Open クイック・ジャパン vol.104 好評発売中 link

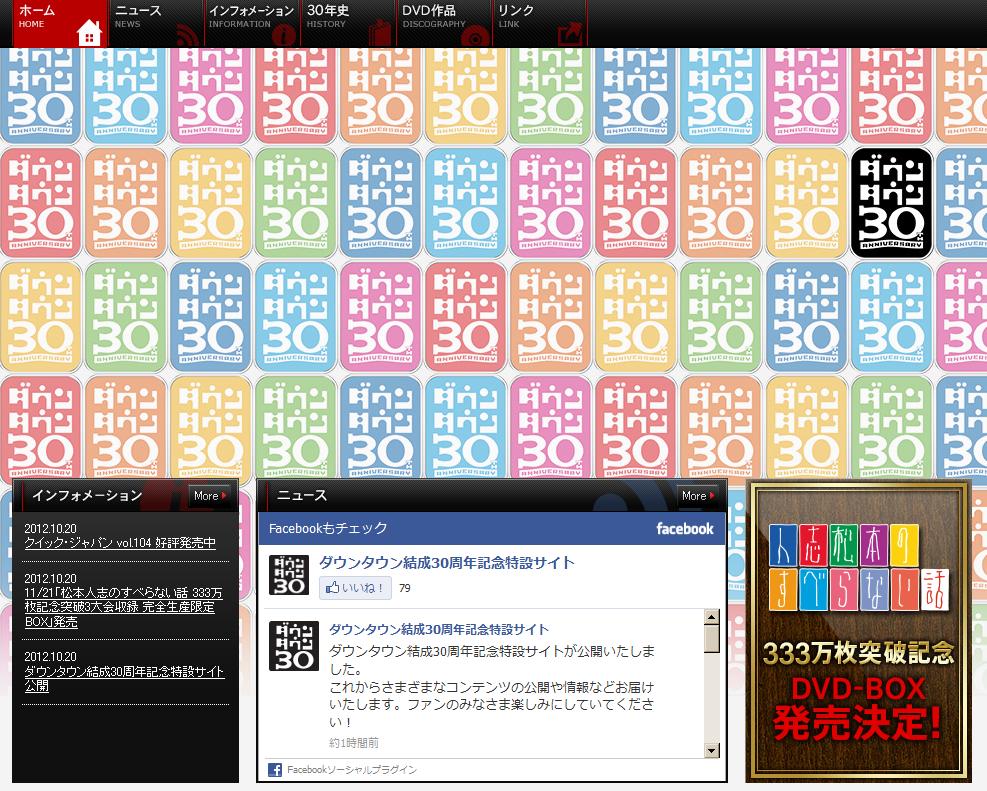pyautogui.click(x=120, y=543)
